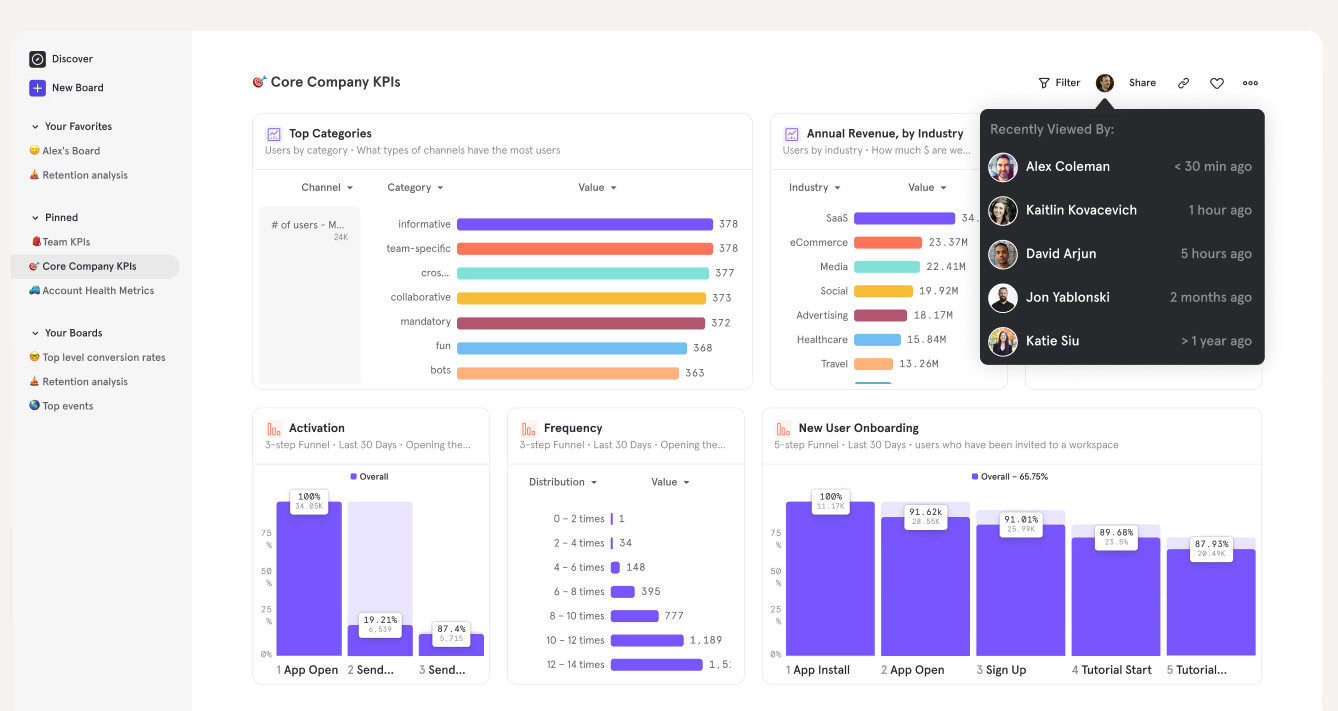Collapse the Your Favorites section

point(35,127)
